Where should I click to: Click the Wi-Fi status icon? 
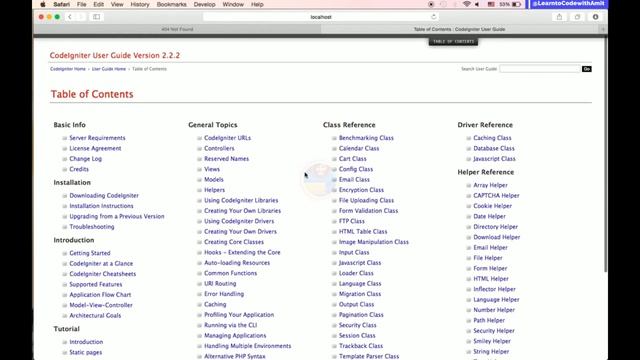467,4
